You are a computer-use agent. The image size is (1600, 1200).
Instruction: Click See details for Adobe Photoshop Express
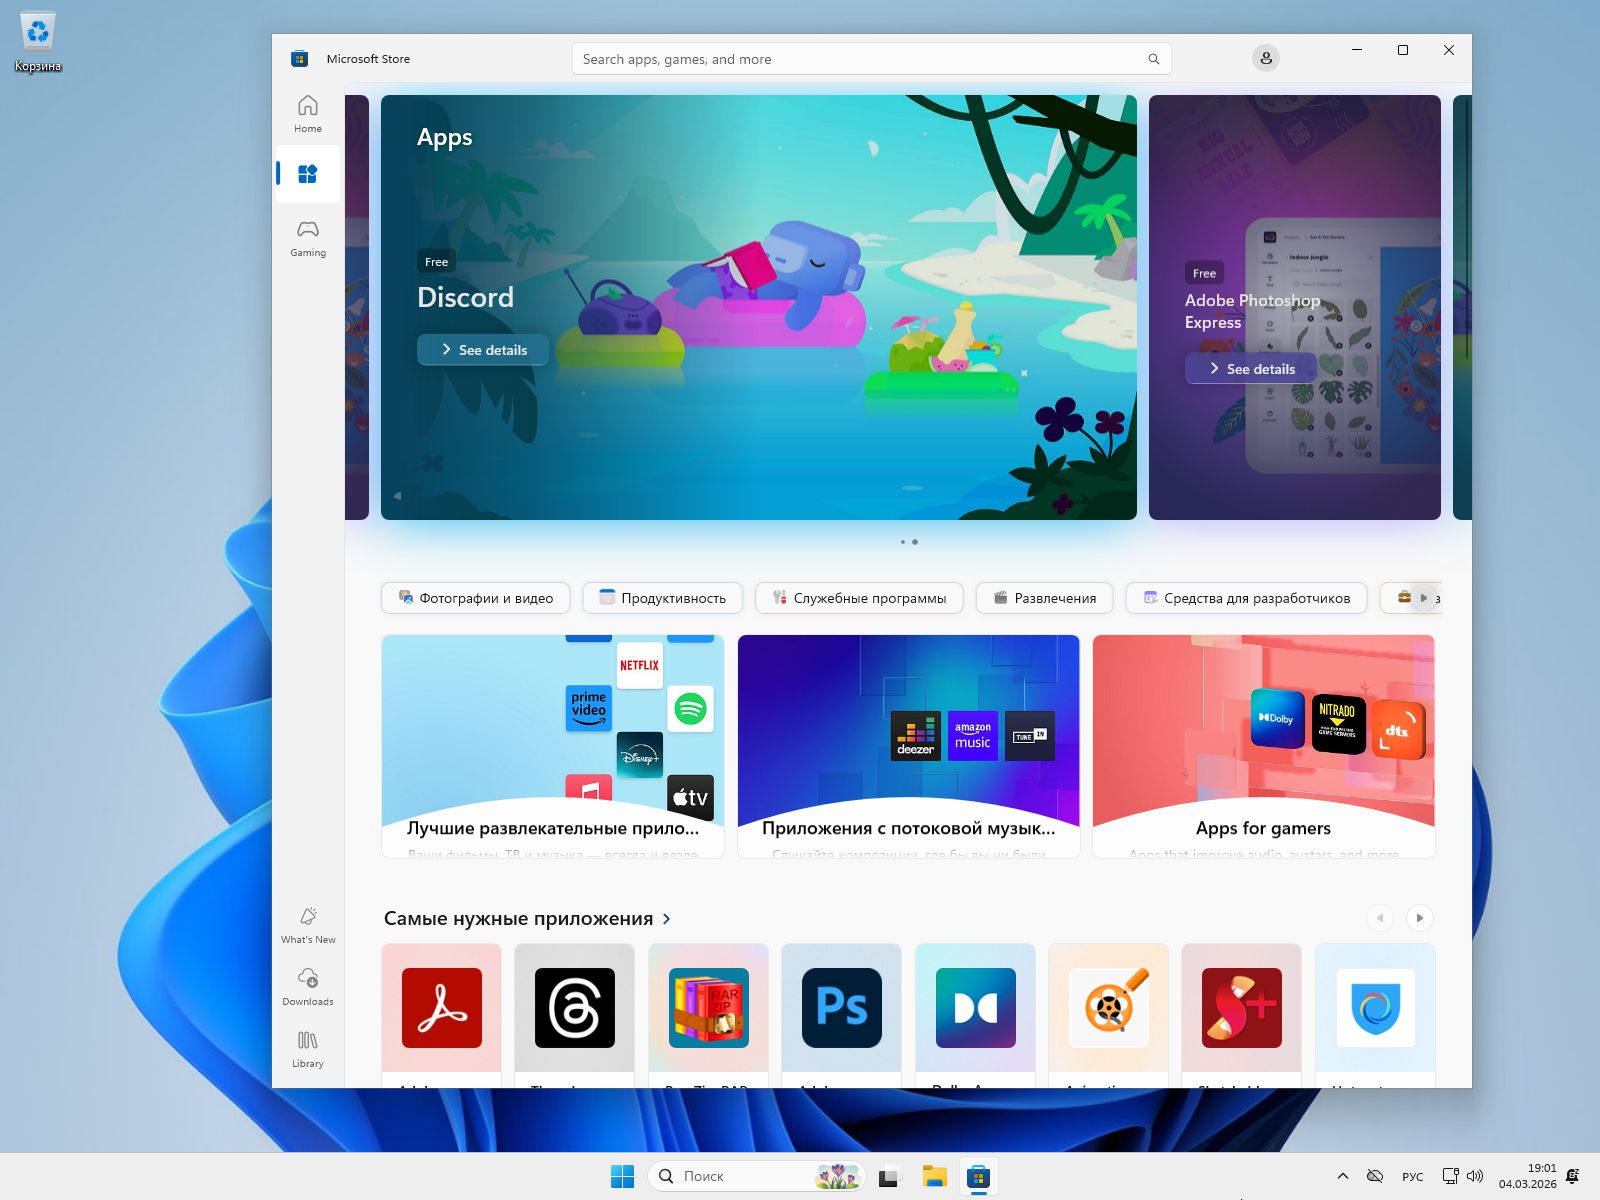1250,368
